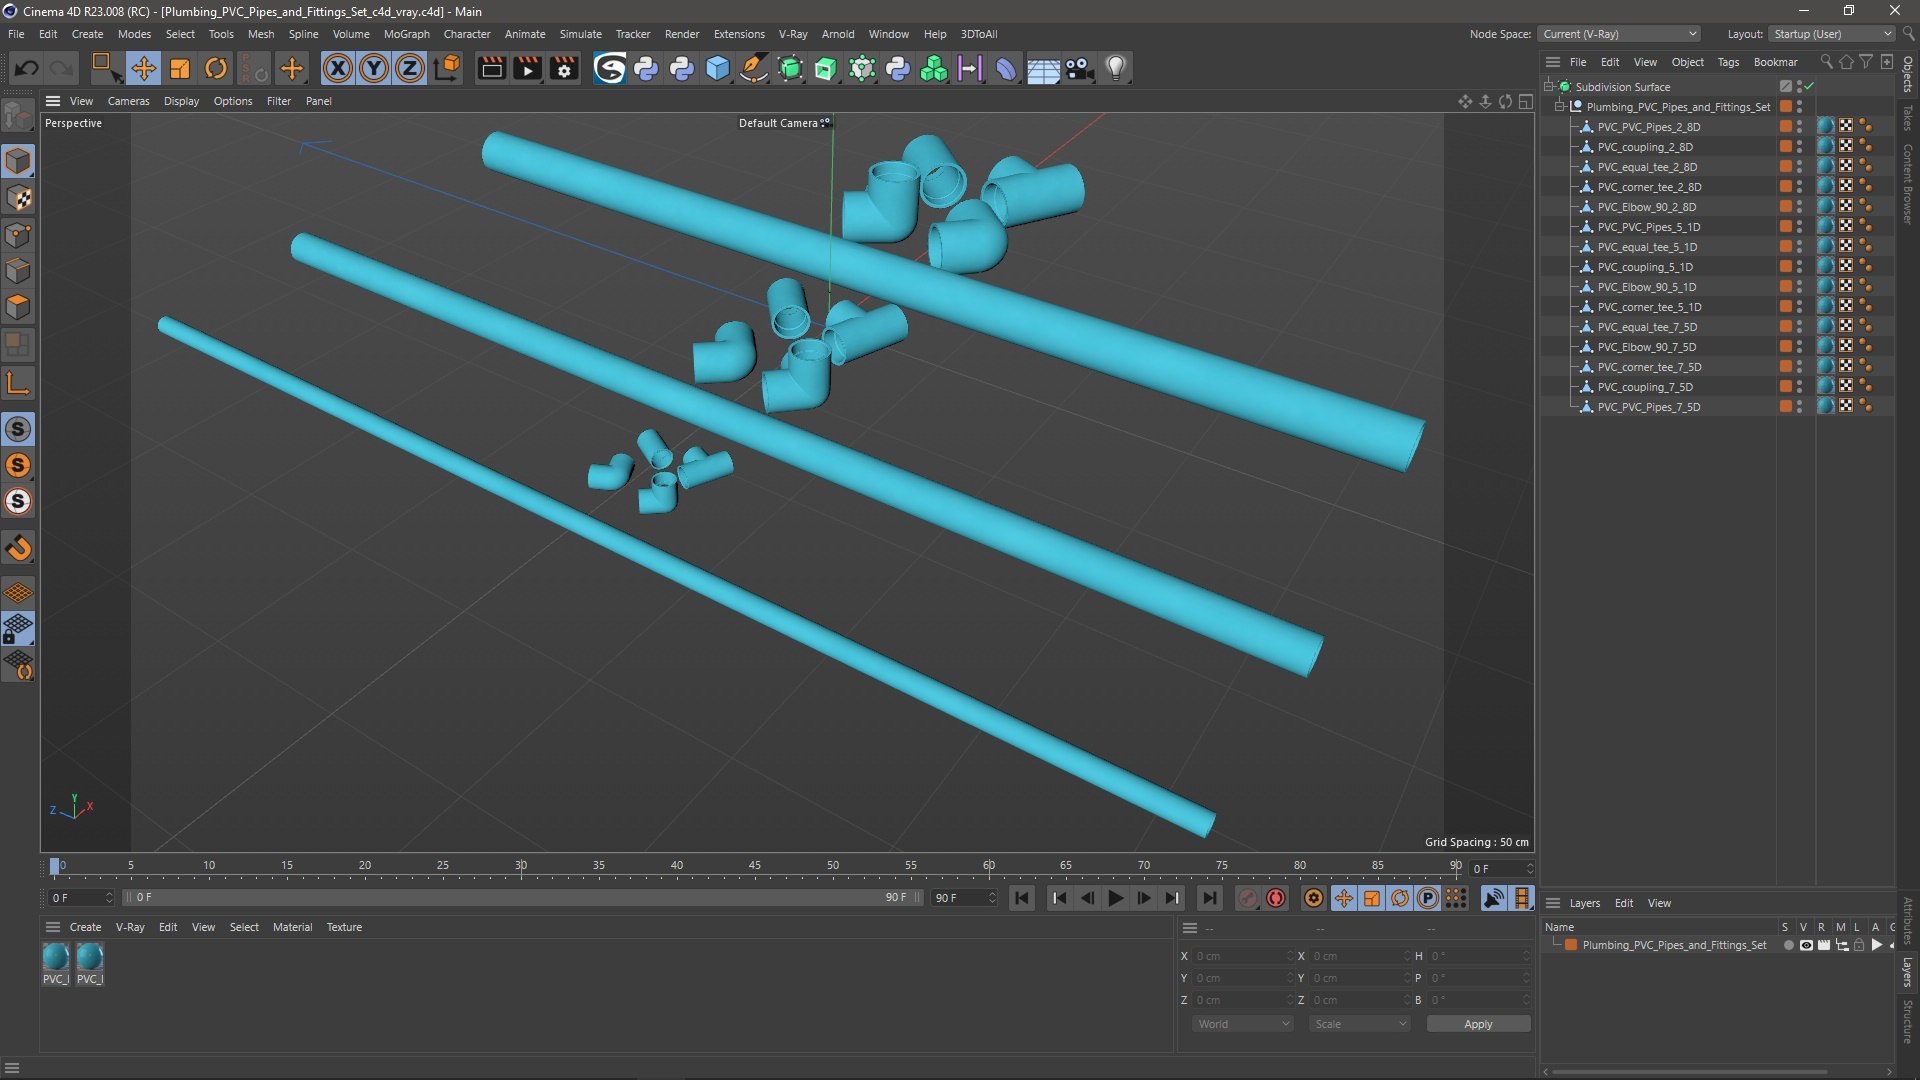The height and width of the screenshot is (1080, 1920).
Task: Select the Rotate tool
Action: [215, 68]
